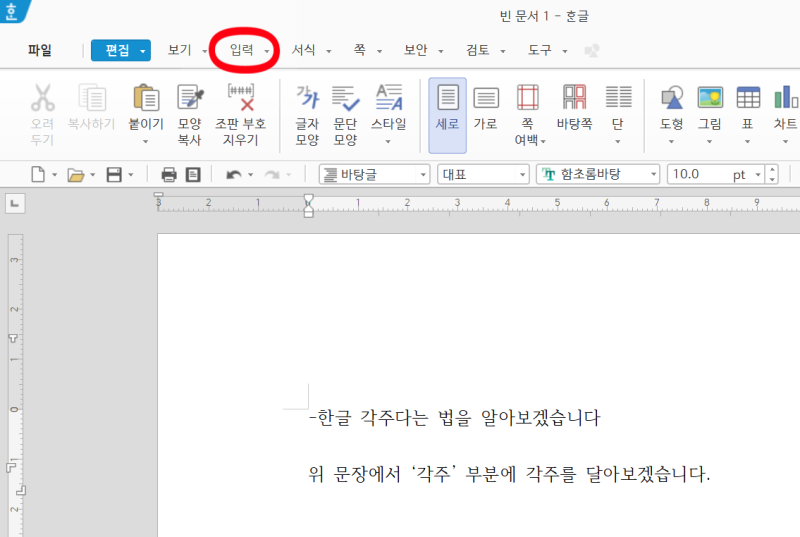Click the redo arrow icon
Screen dimensions: 800x537
coord(272,175)
